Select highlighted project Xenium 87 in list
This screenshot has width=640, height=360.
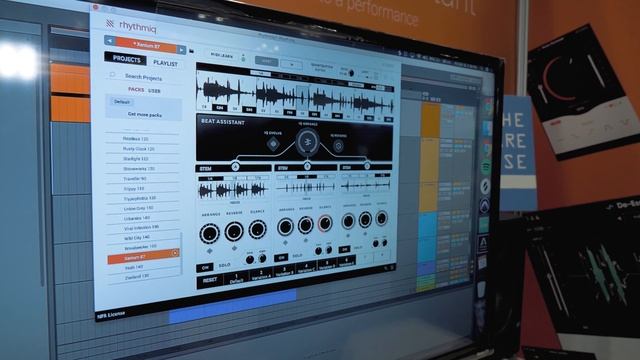tap(143, 257)
